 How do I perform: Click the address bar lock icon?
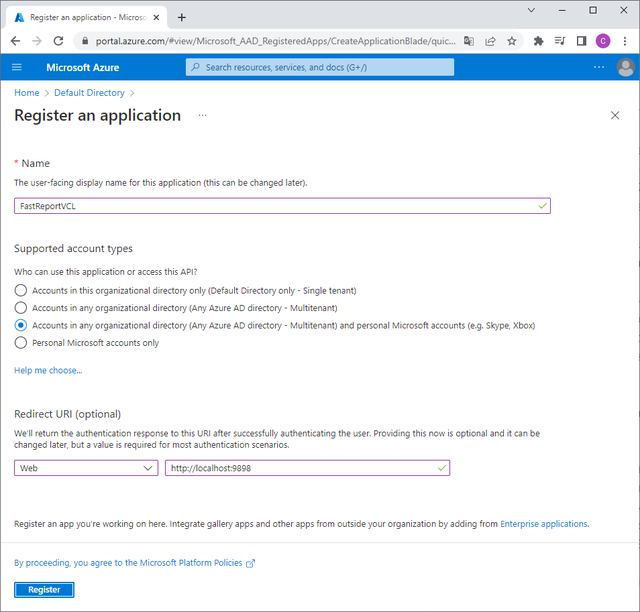coord(85,41)
